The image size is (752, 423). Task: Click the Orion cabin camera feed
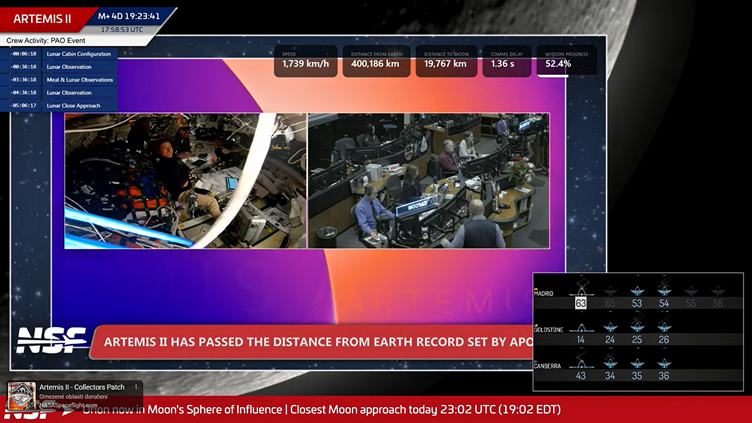pos(185,180)
